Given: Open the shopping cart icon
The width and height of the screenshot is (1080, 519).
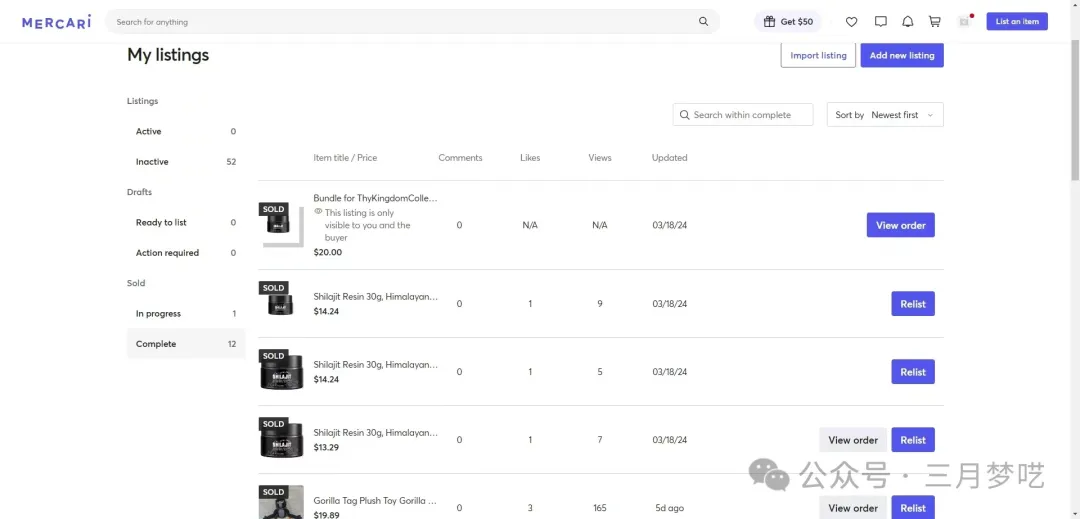Looking at the screenshot, I should click(935, 21).
